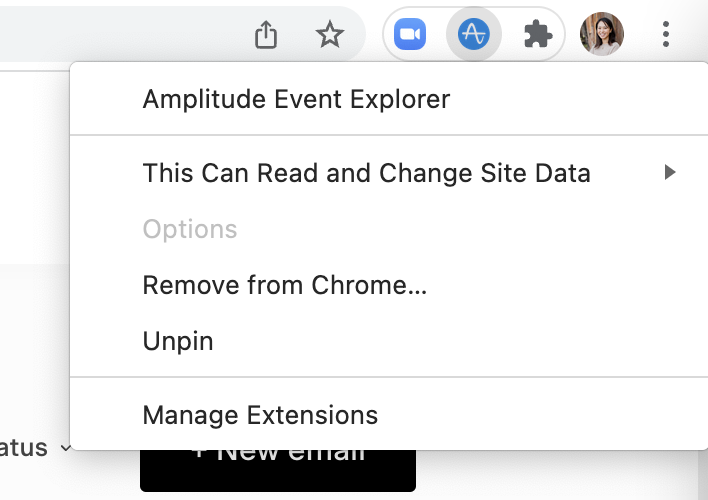Open This Can Read and Change Site Data
Screen dimensions: 708x500
point(366,173)
